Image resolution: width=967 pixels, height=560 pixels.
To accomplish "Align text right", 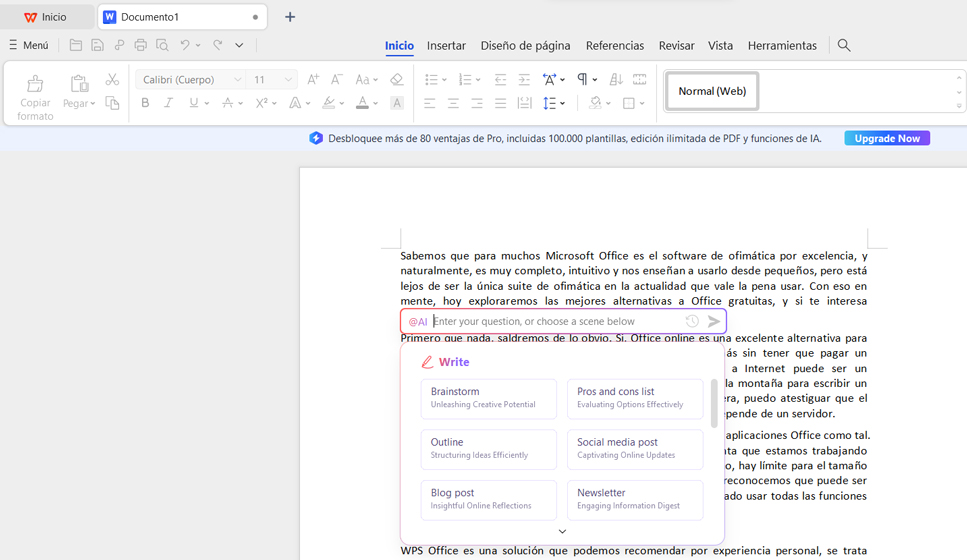I will pos(477,103).
